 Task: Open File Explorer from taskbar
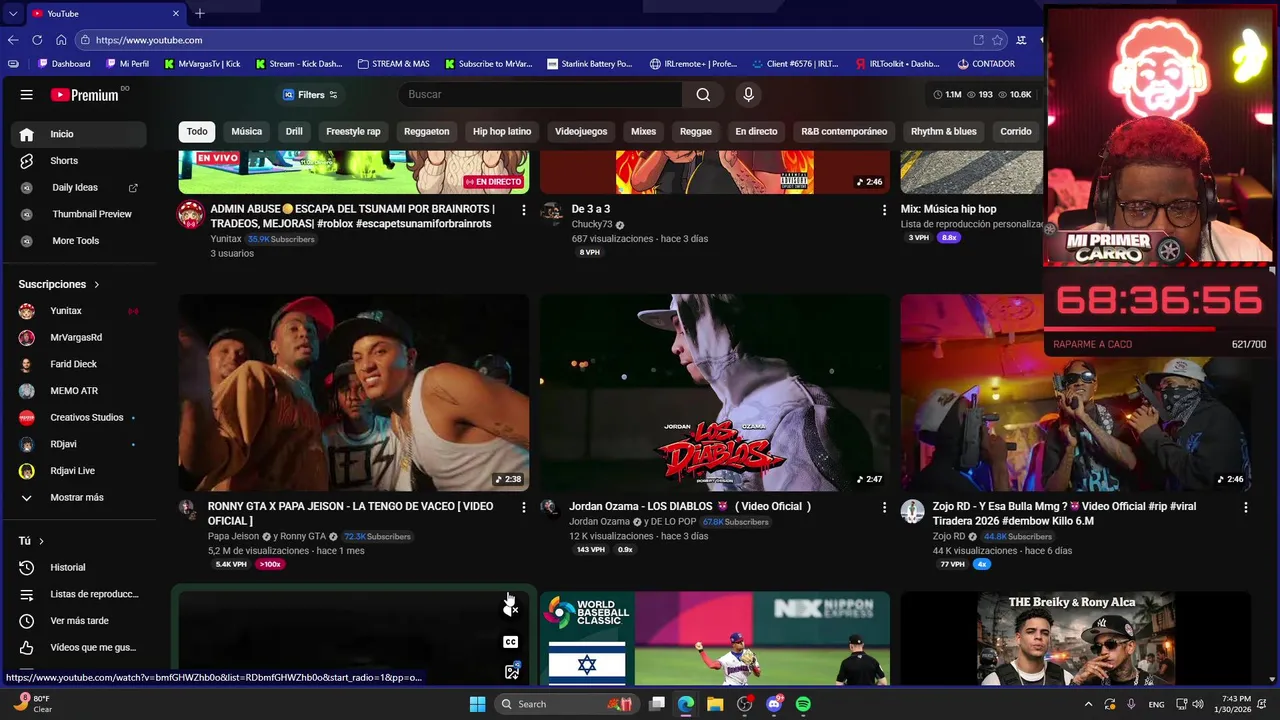715,704
